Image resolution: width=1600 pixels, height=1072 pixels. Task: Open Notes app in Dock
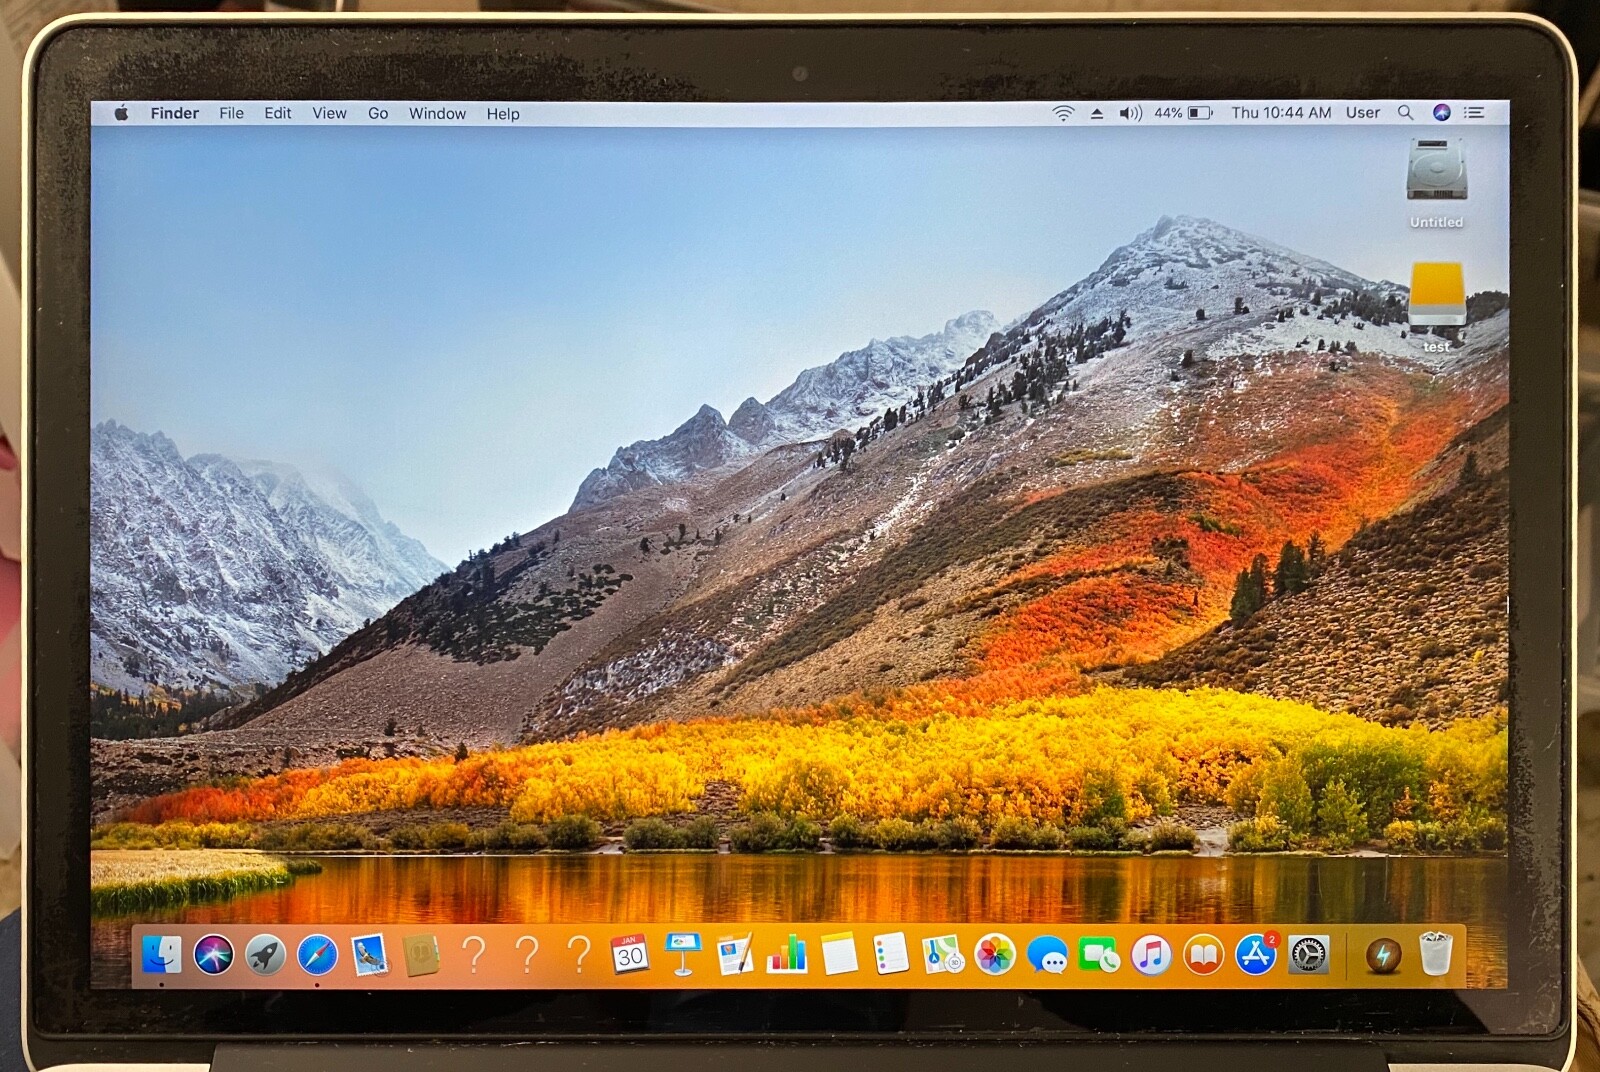tap(839, 955)
